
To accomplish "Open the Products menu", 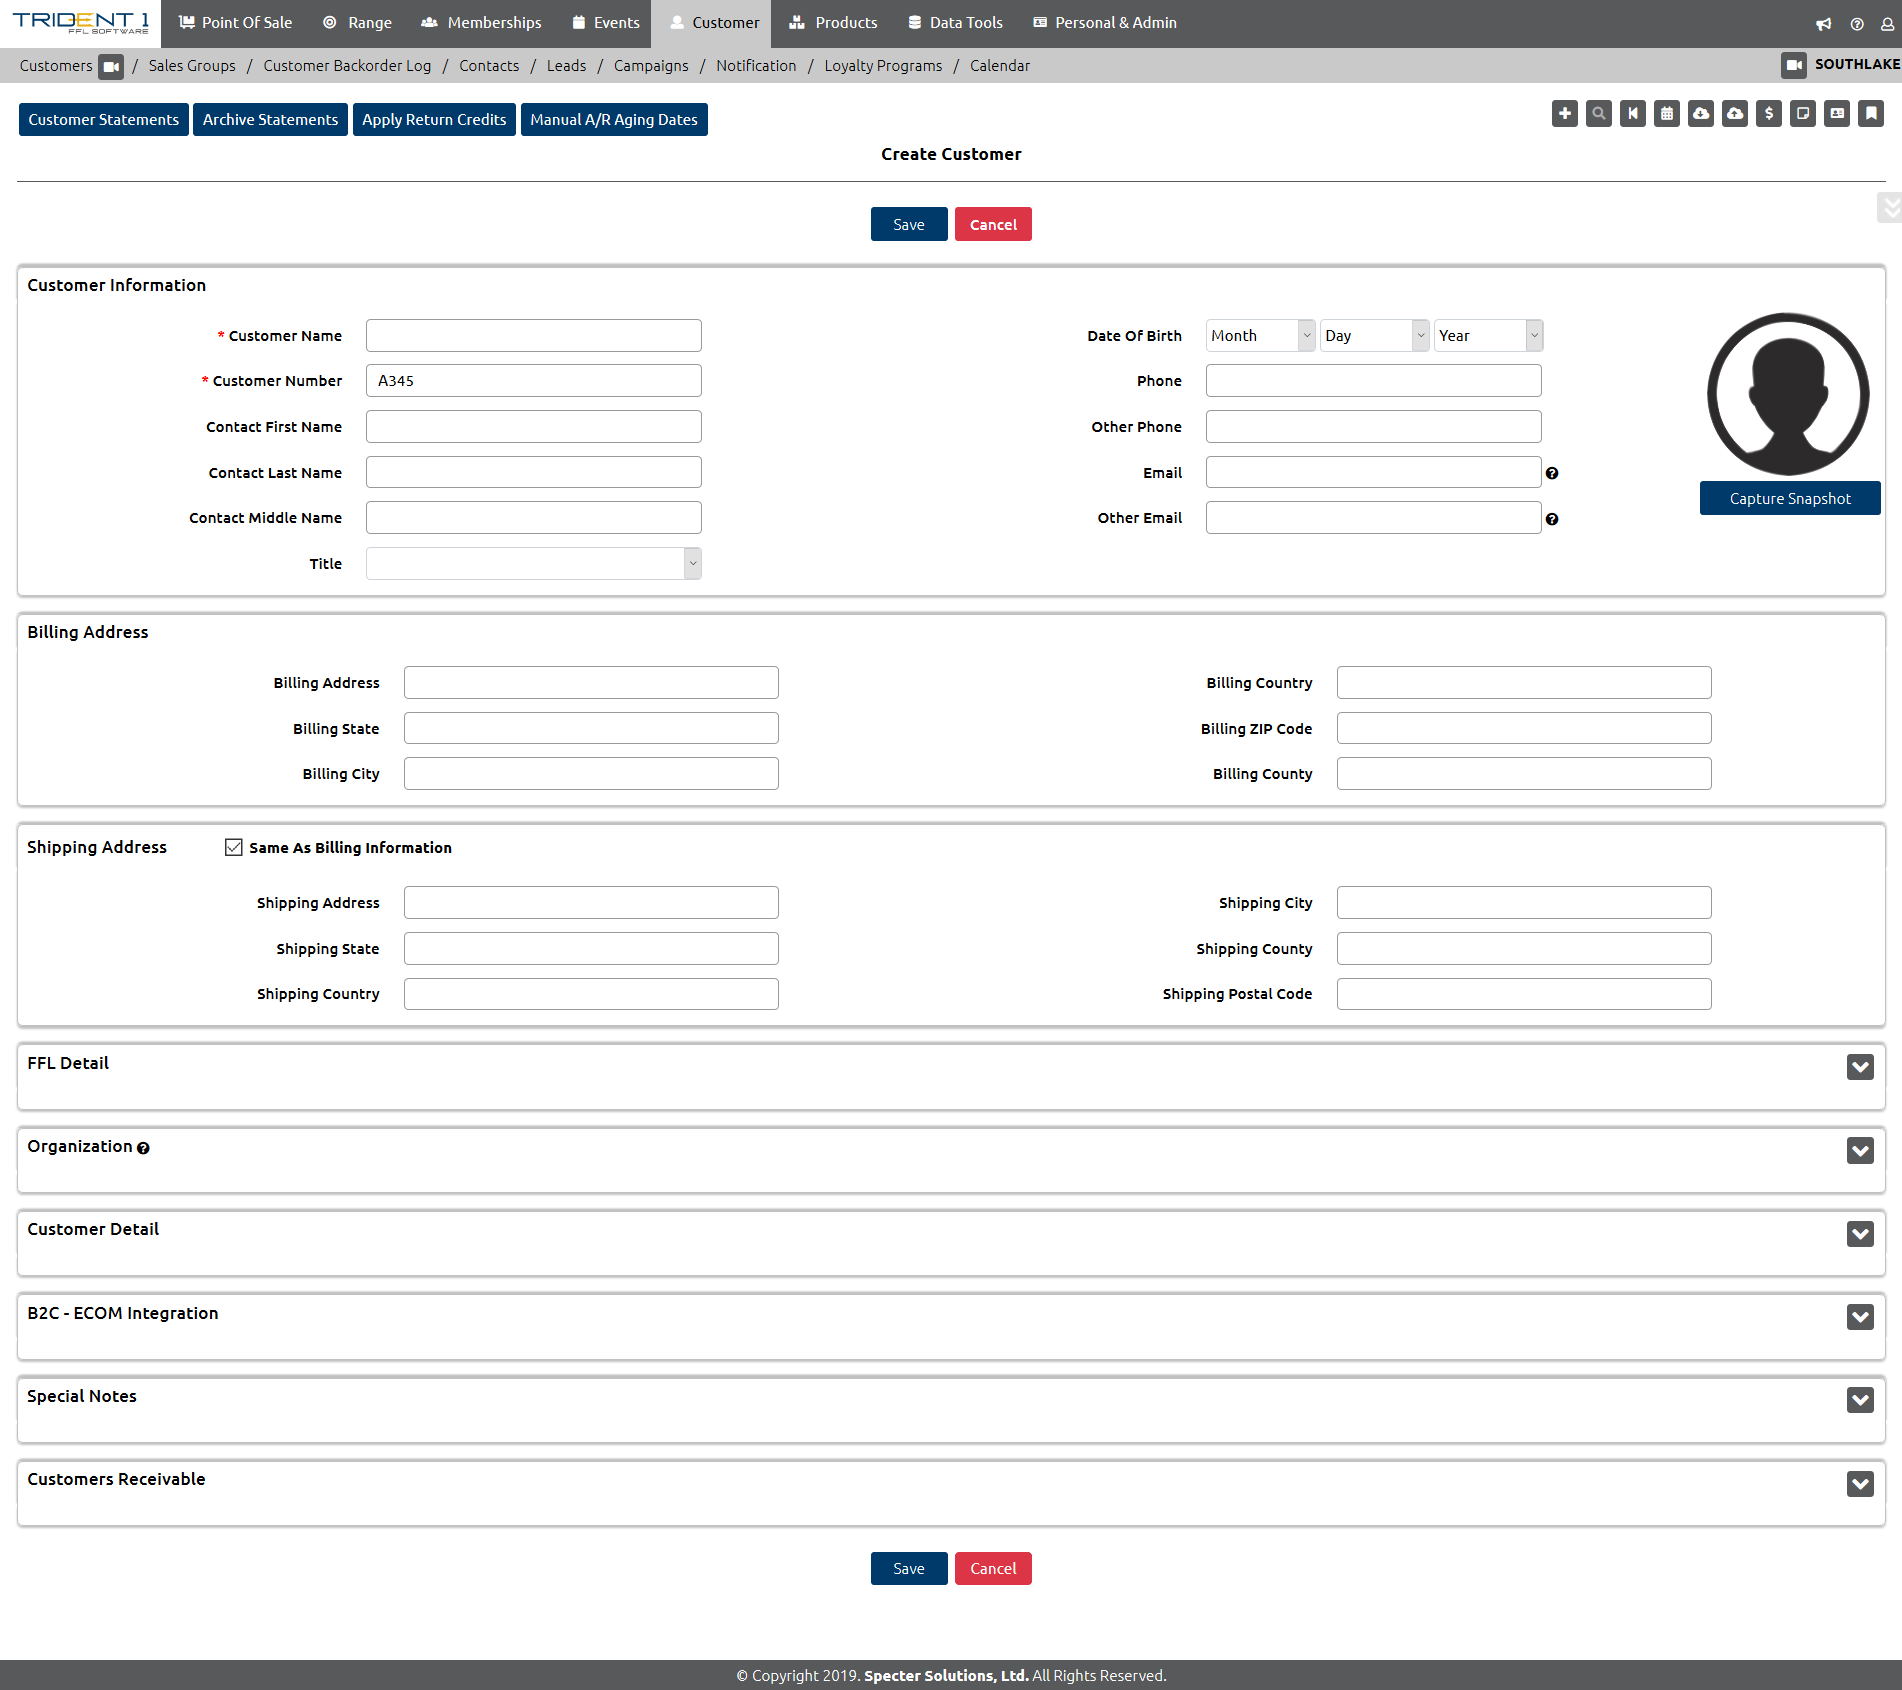I will pyautogui.click(x=833, y=23).
